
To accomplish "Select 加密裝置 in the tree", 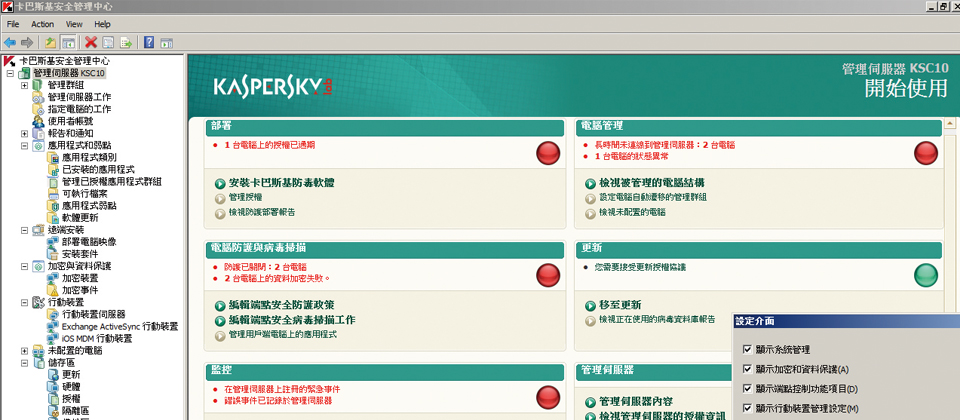I will click(x=80, y=278).
